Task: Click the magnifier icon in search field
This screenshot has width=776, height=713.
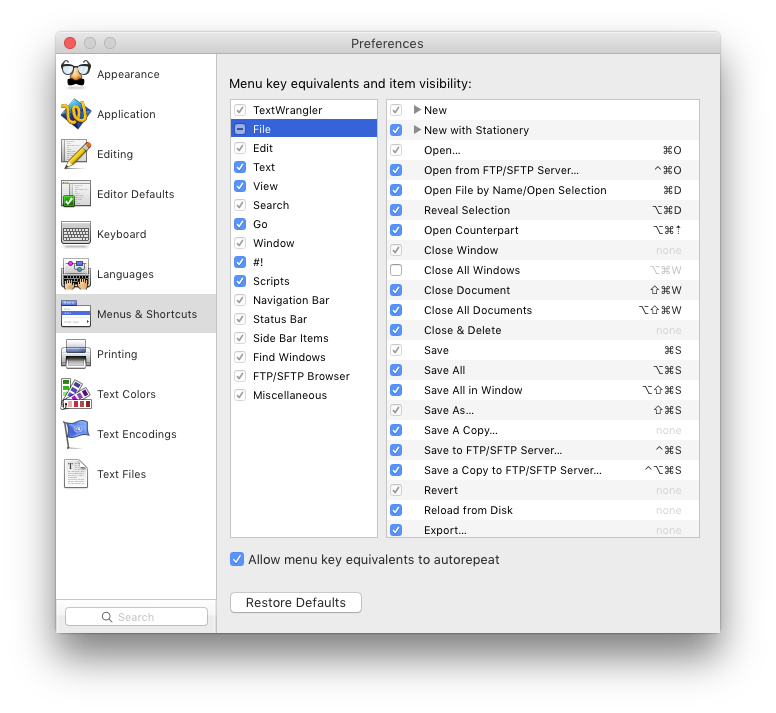Action: pos(107,617)
